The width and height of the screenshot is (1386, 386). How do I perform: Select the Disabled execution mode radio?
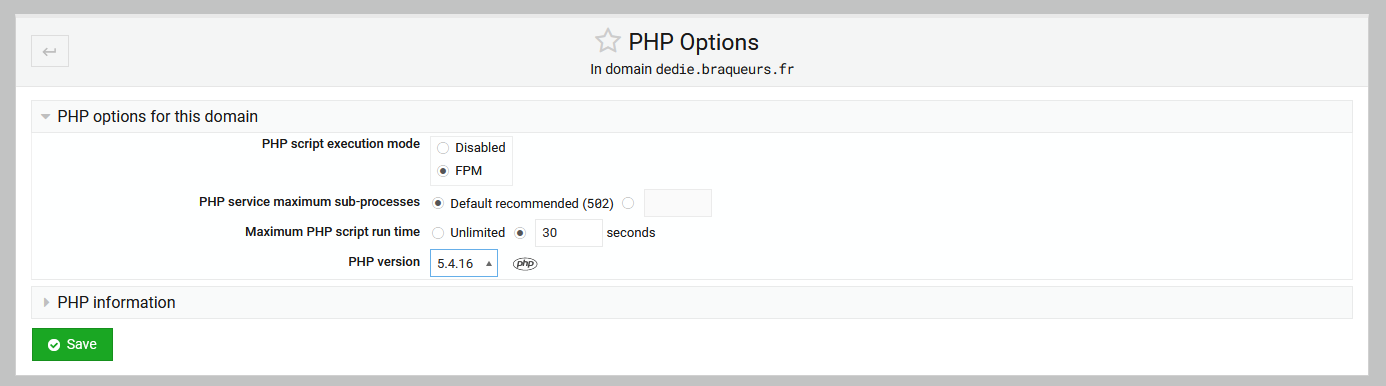click(x=443, y=147)
